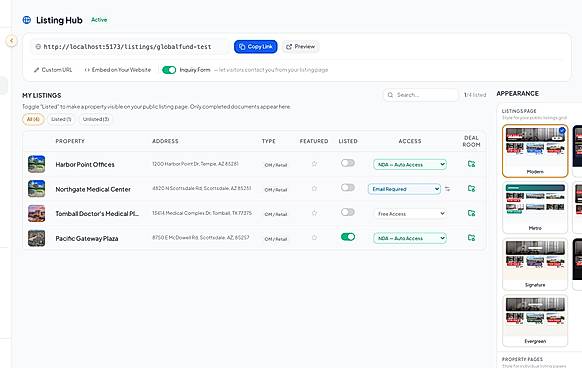Open deal room for Pacific Gateway Plaza
Screen dimensions: 582x368
[x=471, y=238]
